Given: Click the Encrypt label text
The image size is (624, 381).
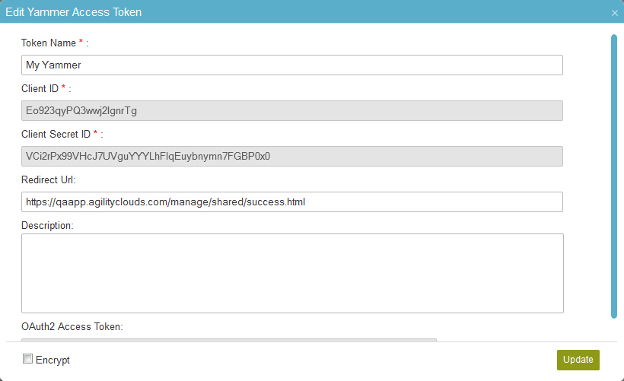Looking at the screenshot, I should (53, 360).
